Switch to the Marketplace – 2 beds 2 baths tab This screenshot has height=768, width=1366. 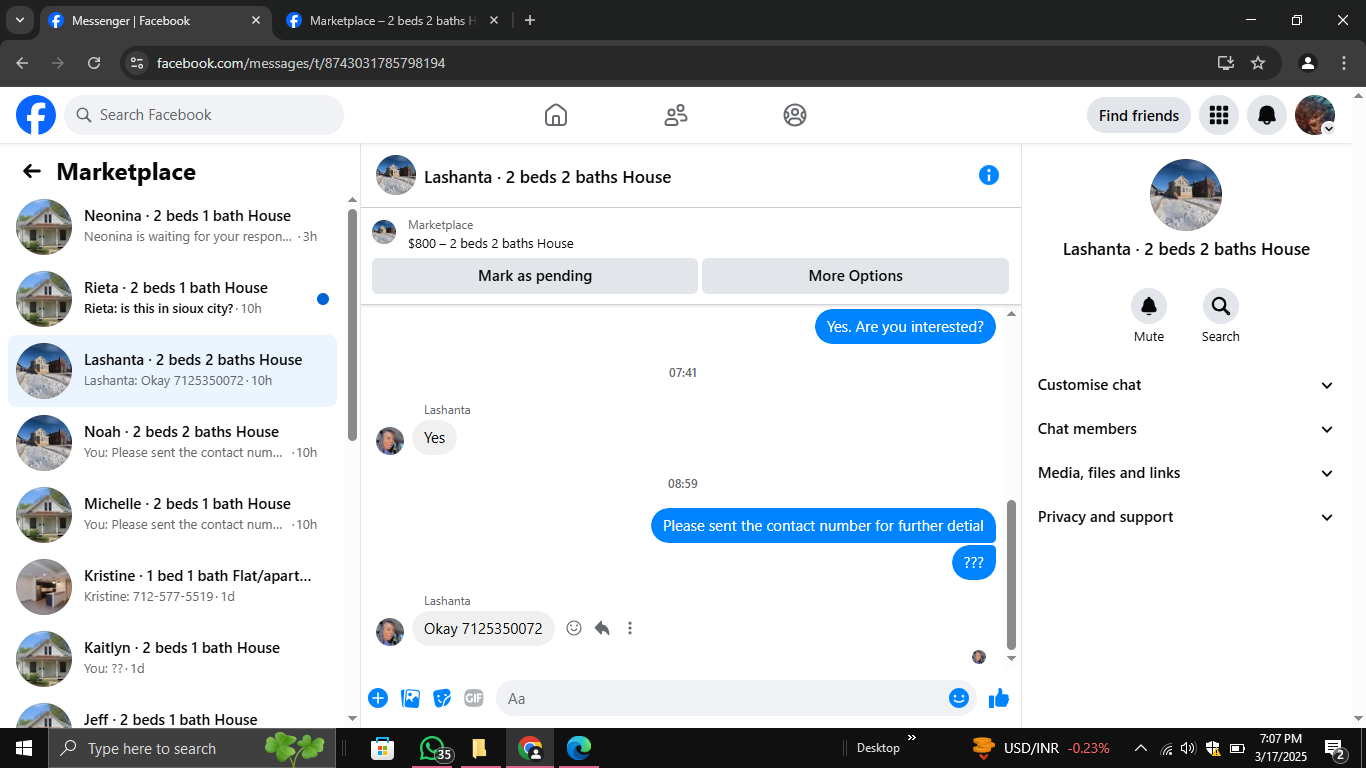(x=393, y=20)
